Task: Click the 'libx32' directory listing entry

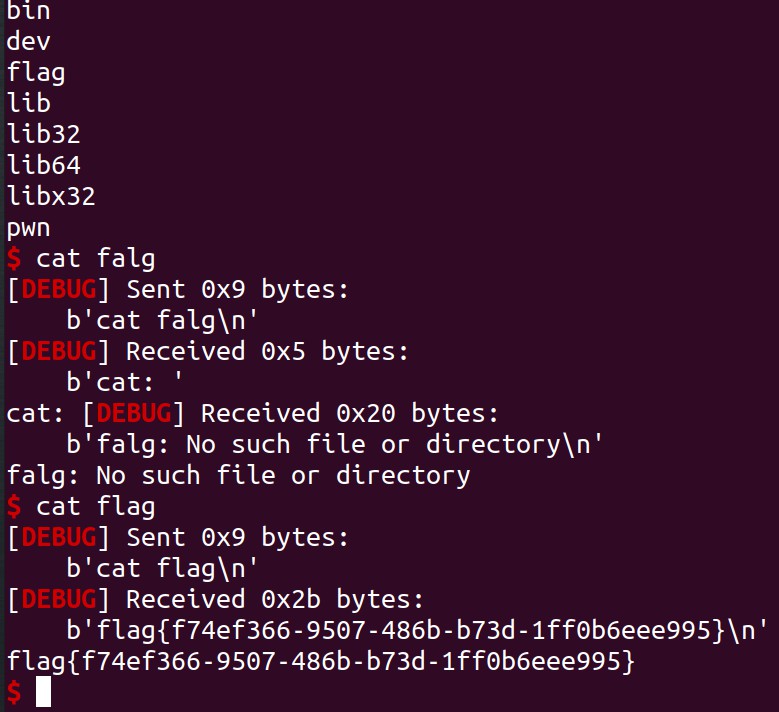Action: 51,196
